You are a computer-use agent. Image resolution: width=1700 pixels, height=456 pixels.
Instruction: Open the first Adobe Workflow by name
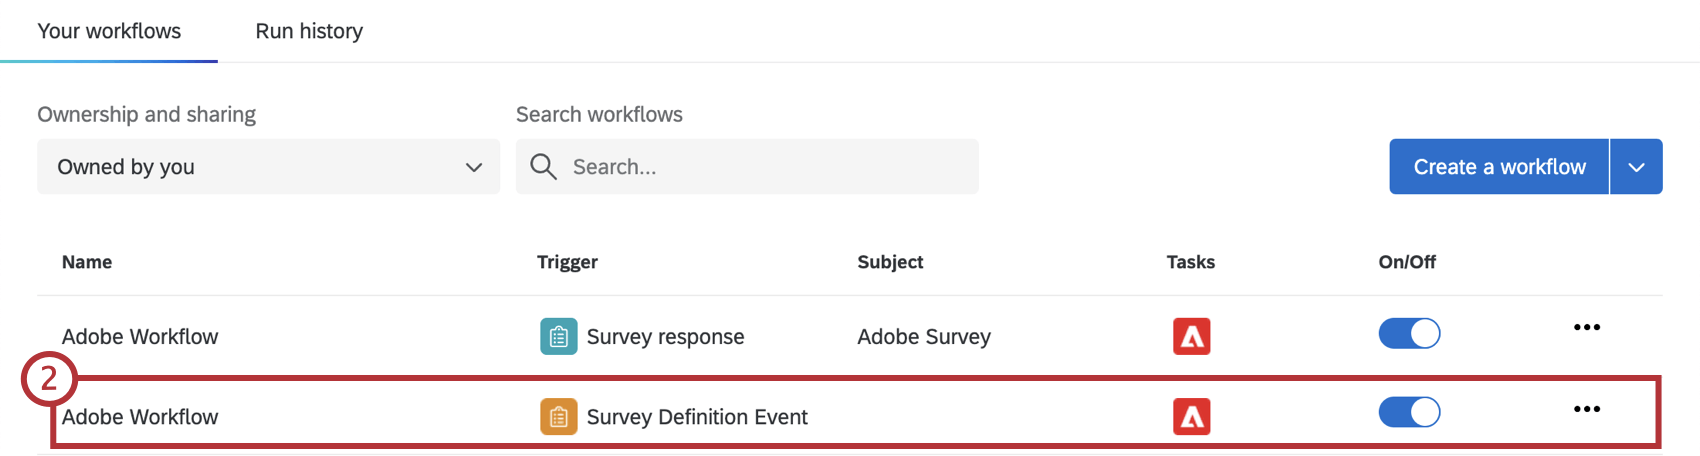tap(140, 337)
